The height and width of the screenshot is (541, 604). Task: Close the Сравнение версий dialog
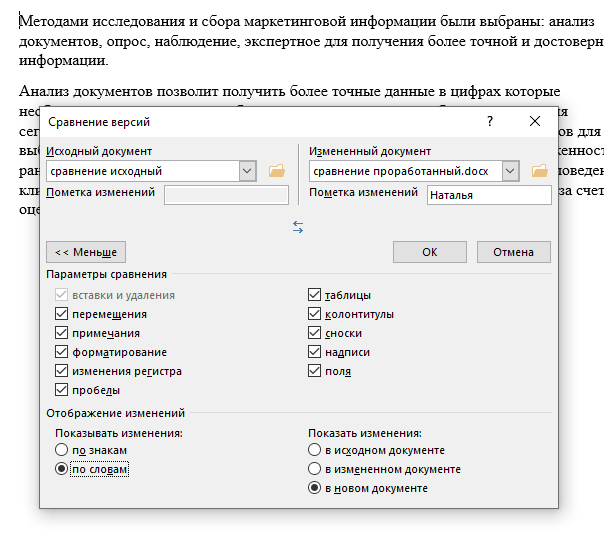535,122
